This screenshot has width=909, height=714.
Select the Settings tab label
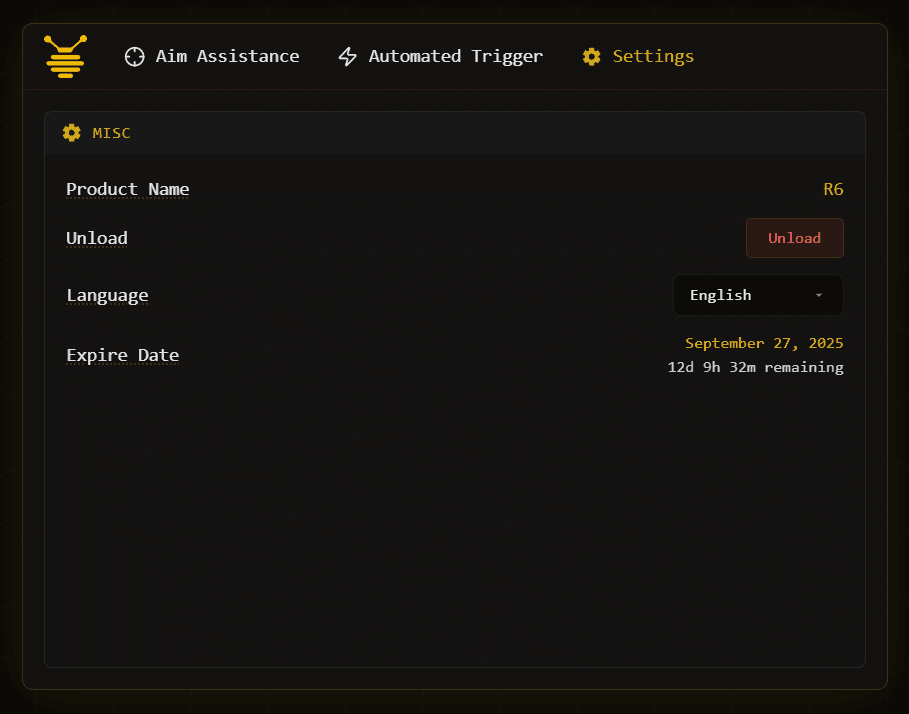pos(653,57)
